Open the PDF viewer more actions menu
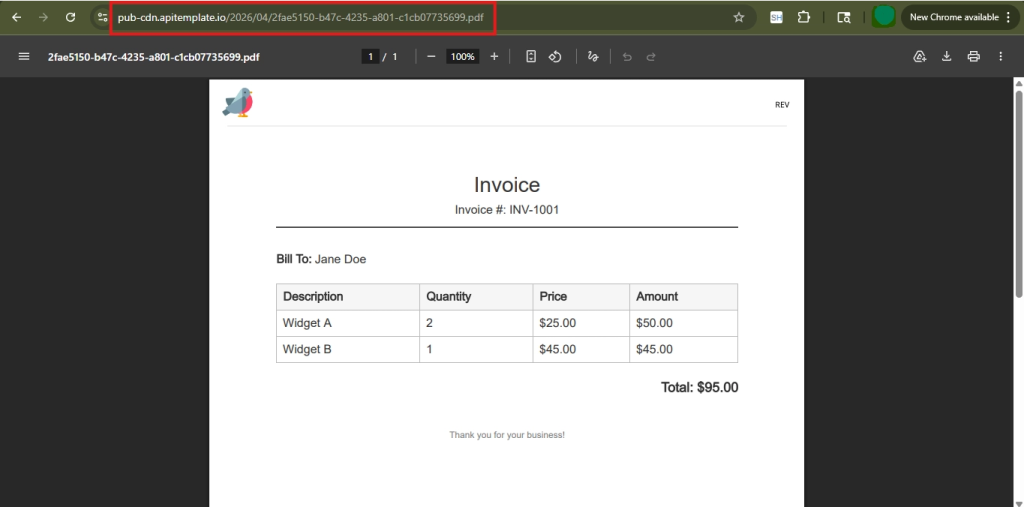Screen dimensions: 1024x507 [x=1000, y=57]
